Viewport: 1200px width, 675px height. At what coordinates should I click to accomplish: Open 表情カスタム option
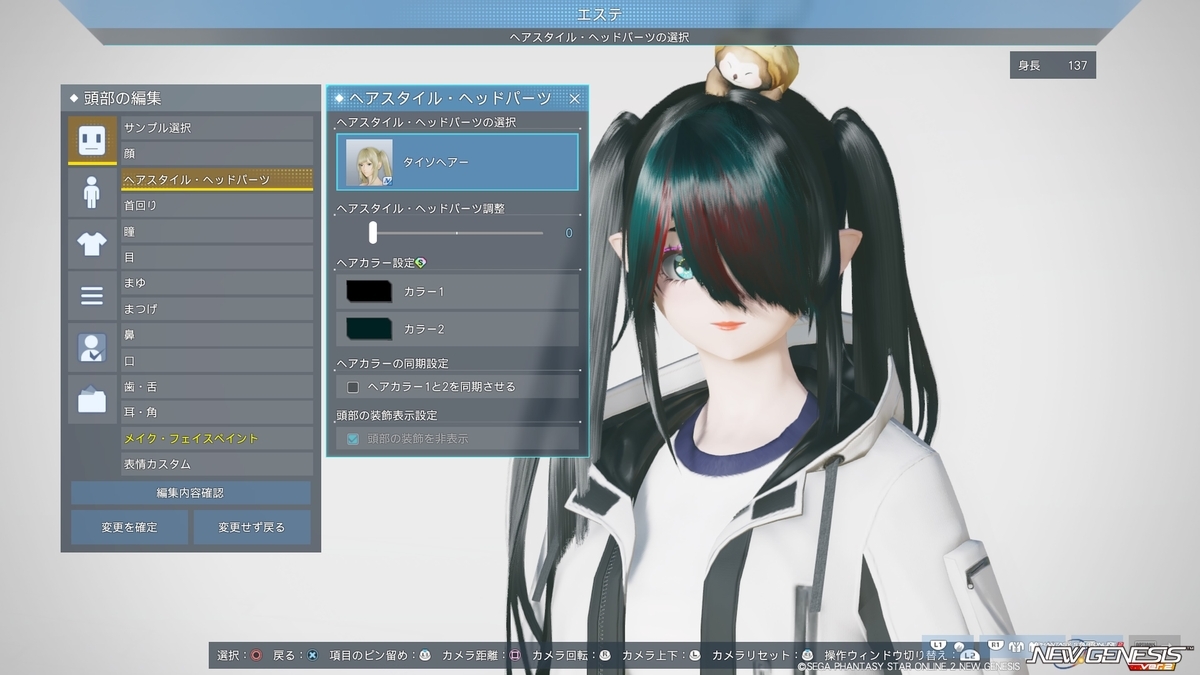point(217,464)
